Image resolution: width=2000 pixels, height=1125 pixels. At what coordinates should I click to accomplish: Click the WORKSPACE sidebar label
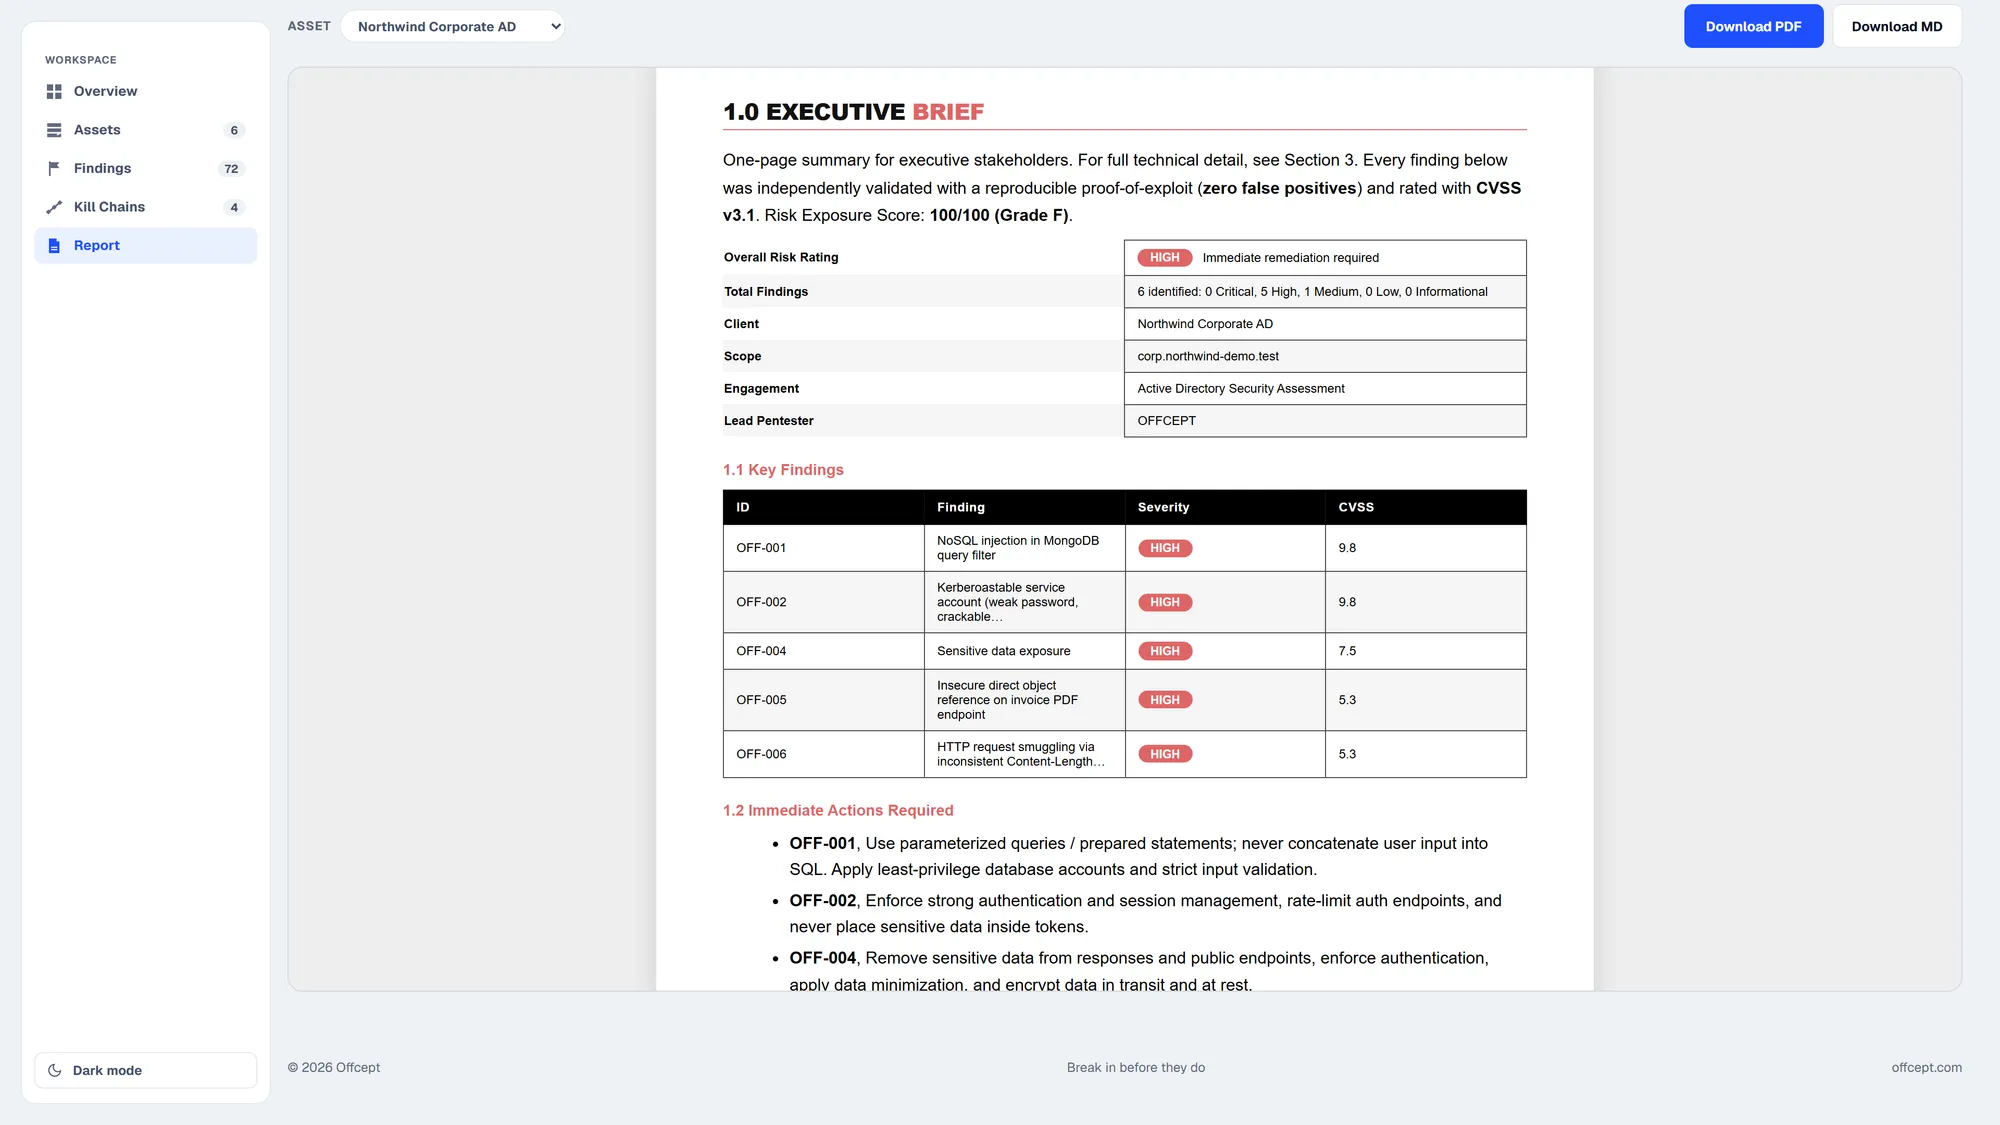point(80,60)
